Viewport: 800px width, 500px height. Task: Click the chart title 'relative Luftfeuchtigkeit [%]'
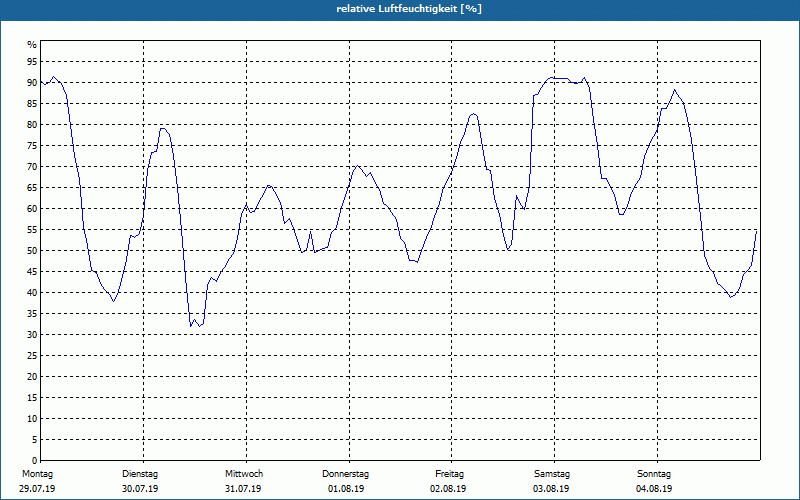pos(409,9)
